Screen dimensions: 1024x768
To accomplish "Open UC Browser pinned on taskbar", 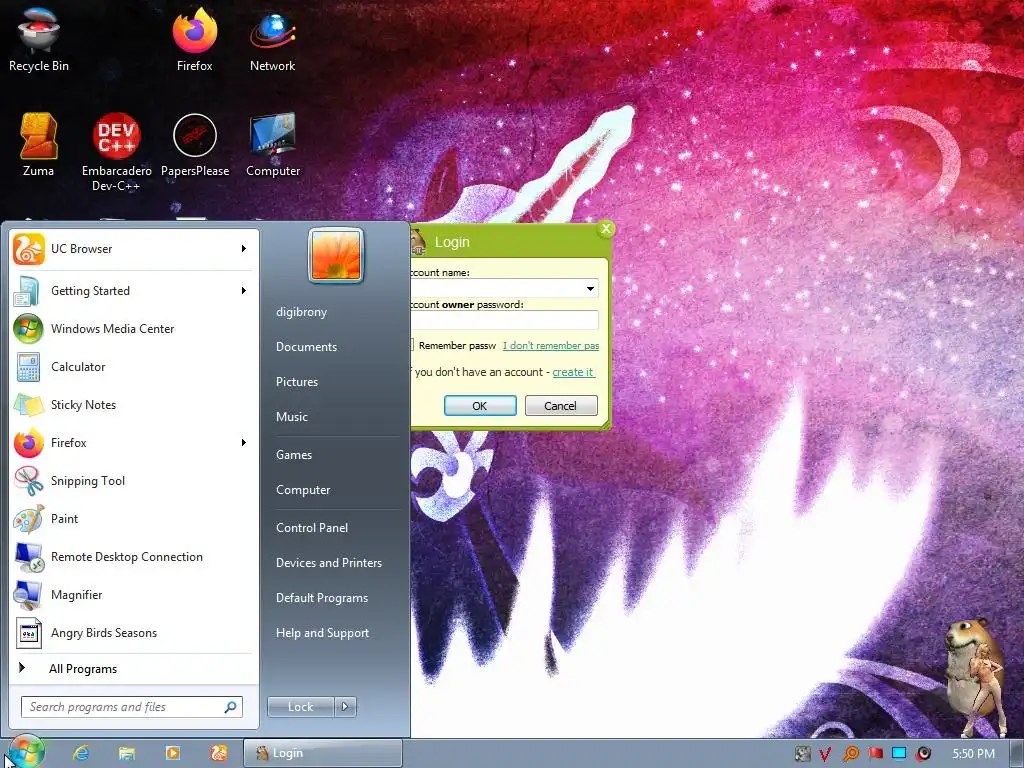I will pyautogui.click(x=218, y=753).
